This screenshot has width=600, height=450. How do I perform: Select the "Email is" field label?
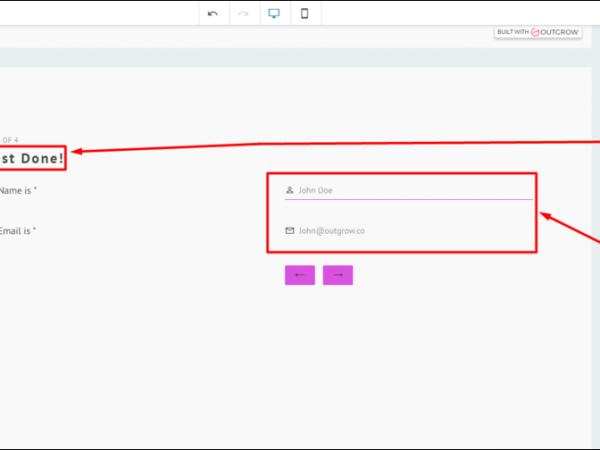pos(14,231)
